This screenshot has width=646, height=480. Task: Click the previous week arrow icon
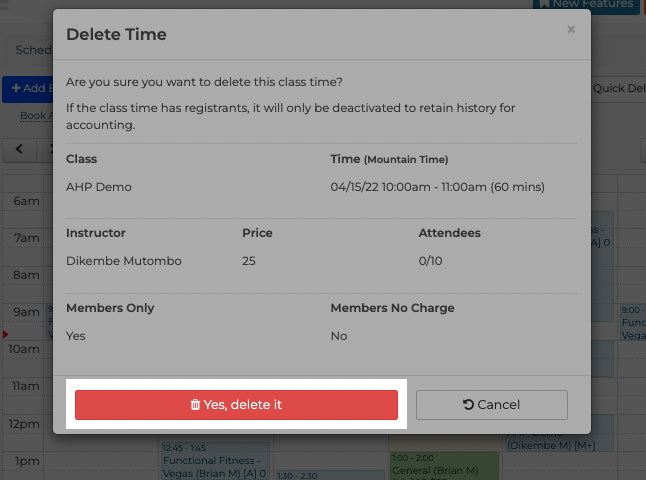[x=19, y=149]
